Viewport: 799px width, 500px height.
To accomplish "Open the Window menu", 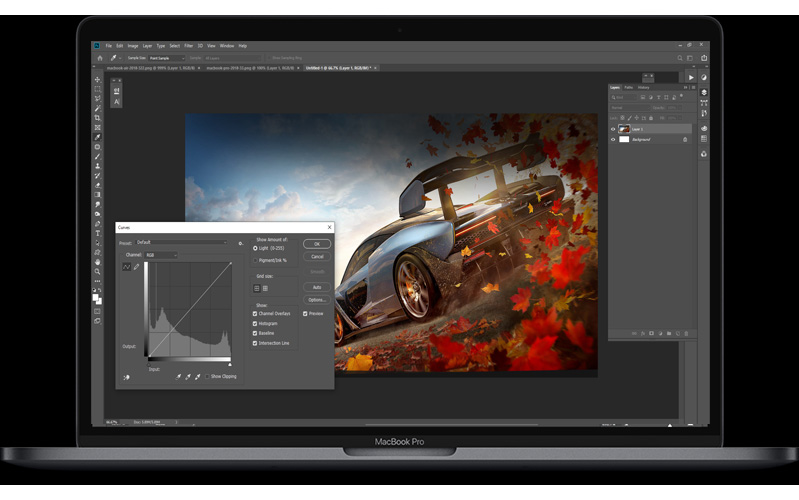I will tap(227, 46).
